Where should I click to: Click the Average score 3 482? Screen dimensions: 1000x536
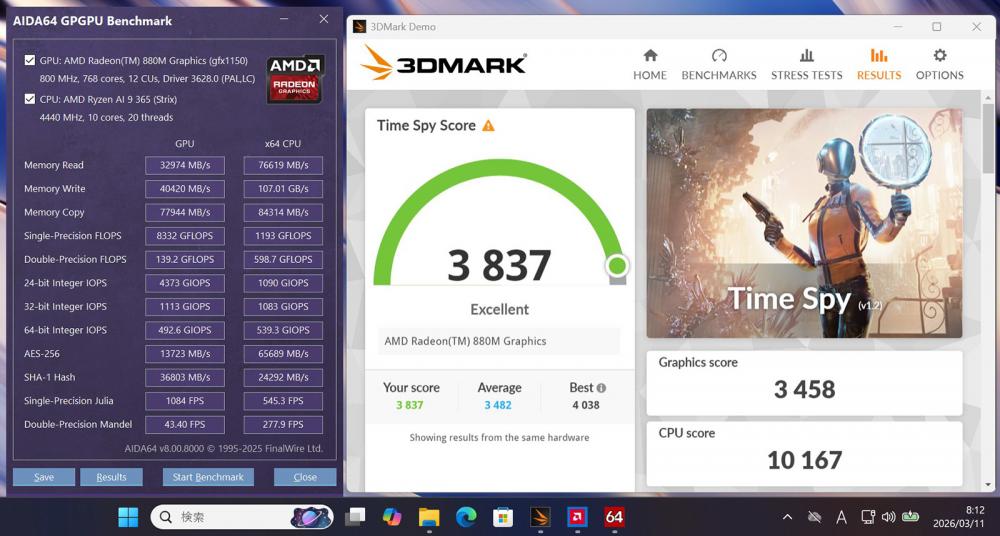497,405
